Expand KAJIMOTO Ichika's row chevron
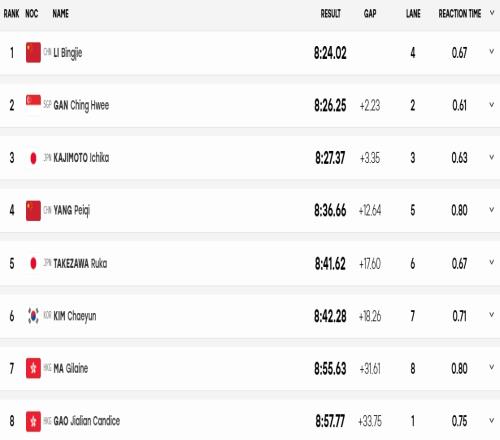Image resolution: width=500 pixels, height=440 pixels. 491,157
